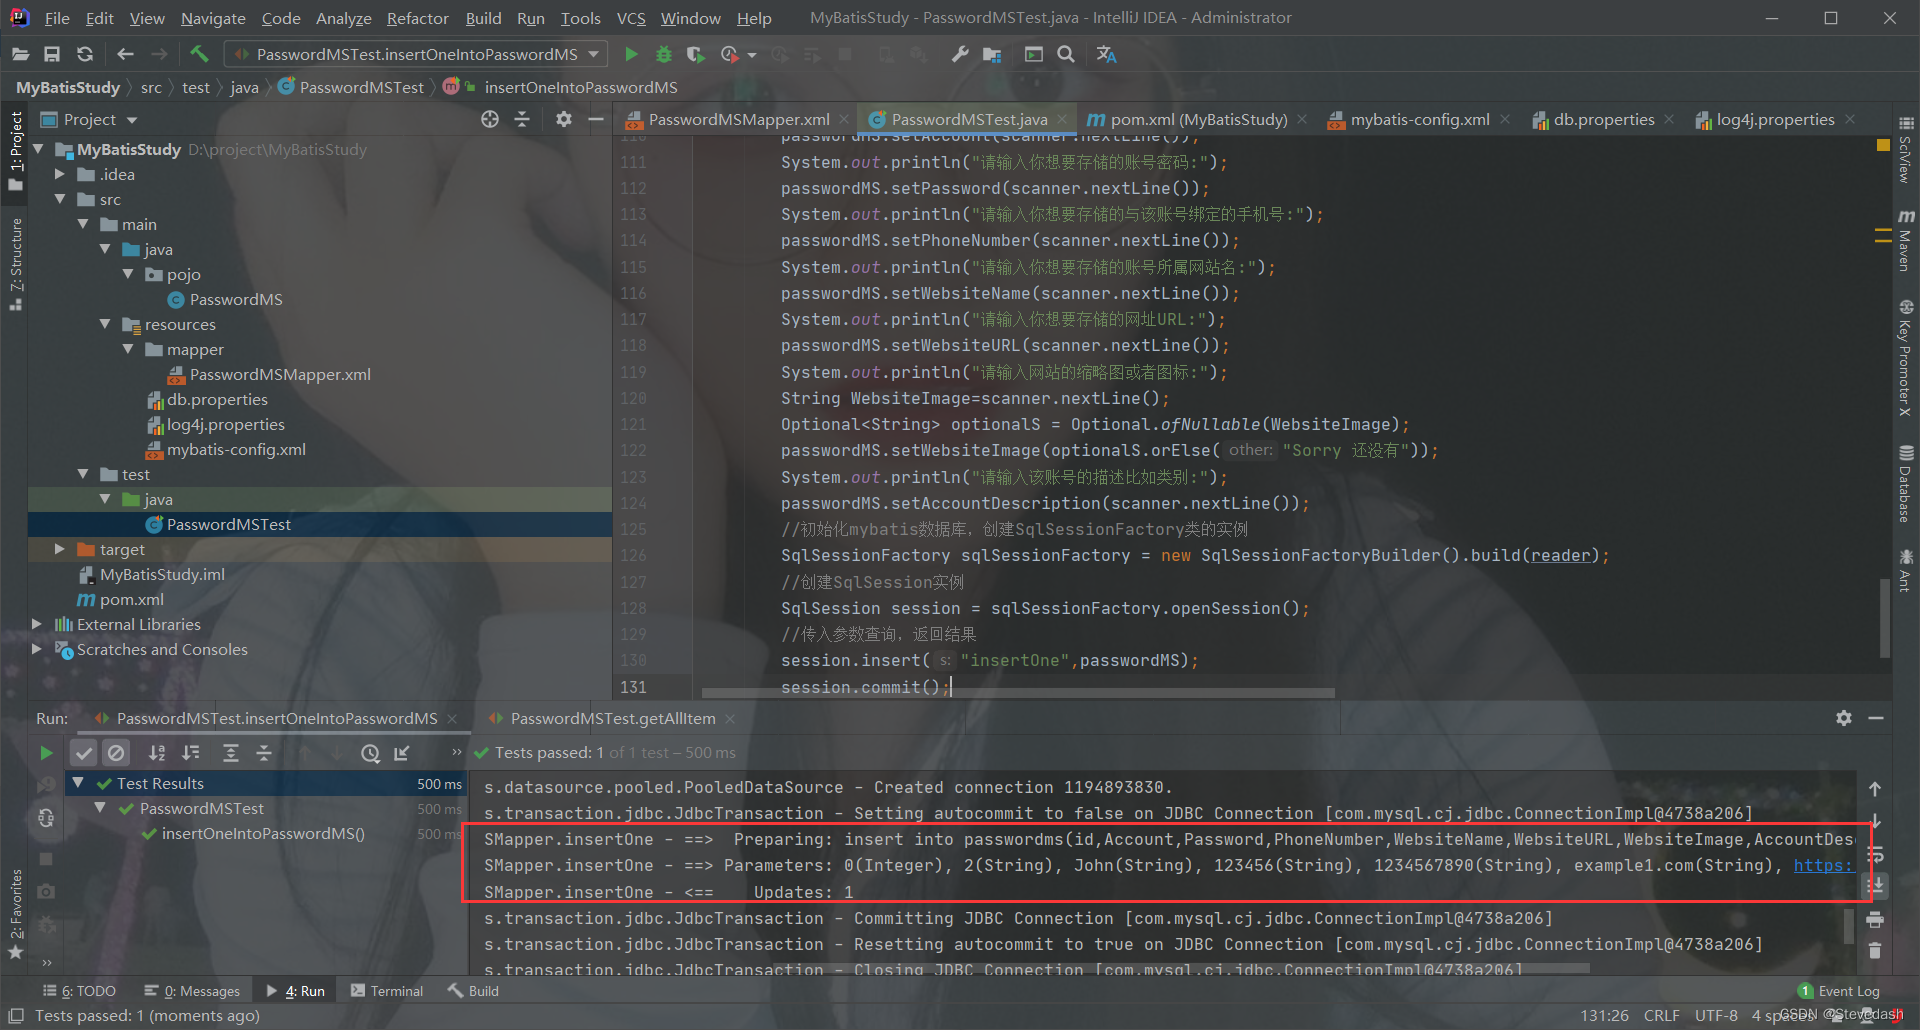Image resolution: width=1920 pixels, height=1030 pixels.
Task: Open the VCS menu
Action: 630,18
